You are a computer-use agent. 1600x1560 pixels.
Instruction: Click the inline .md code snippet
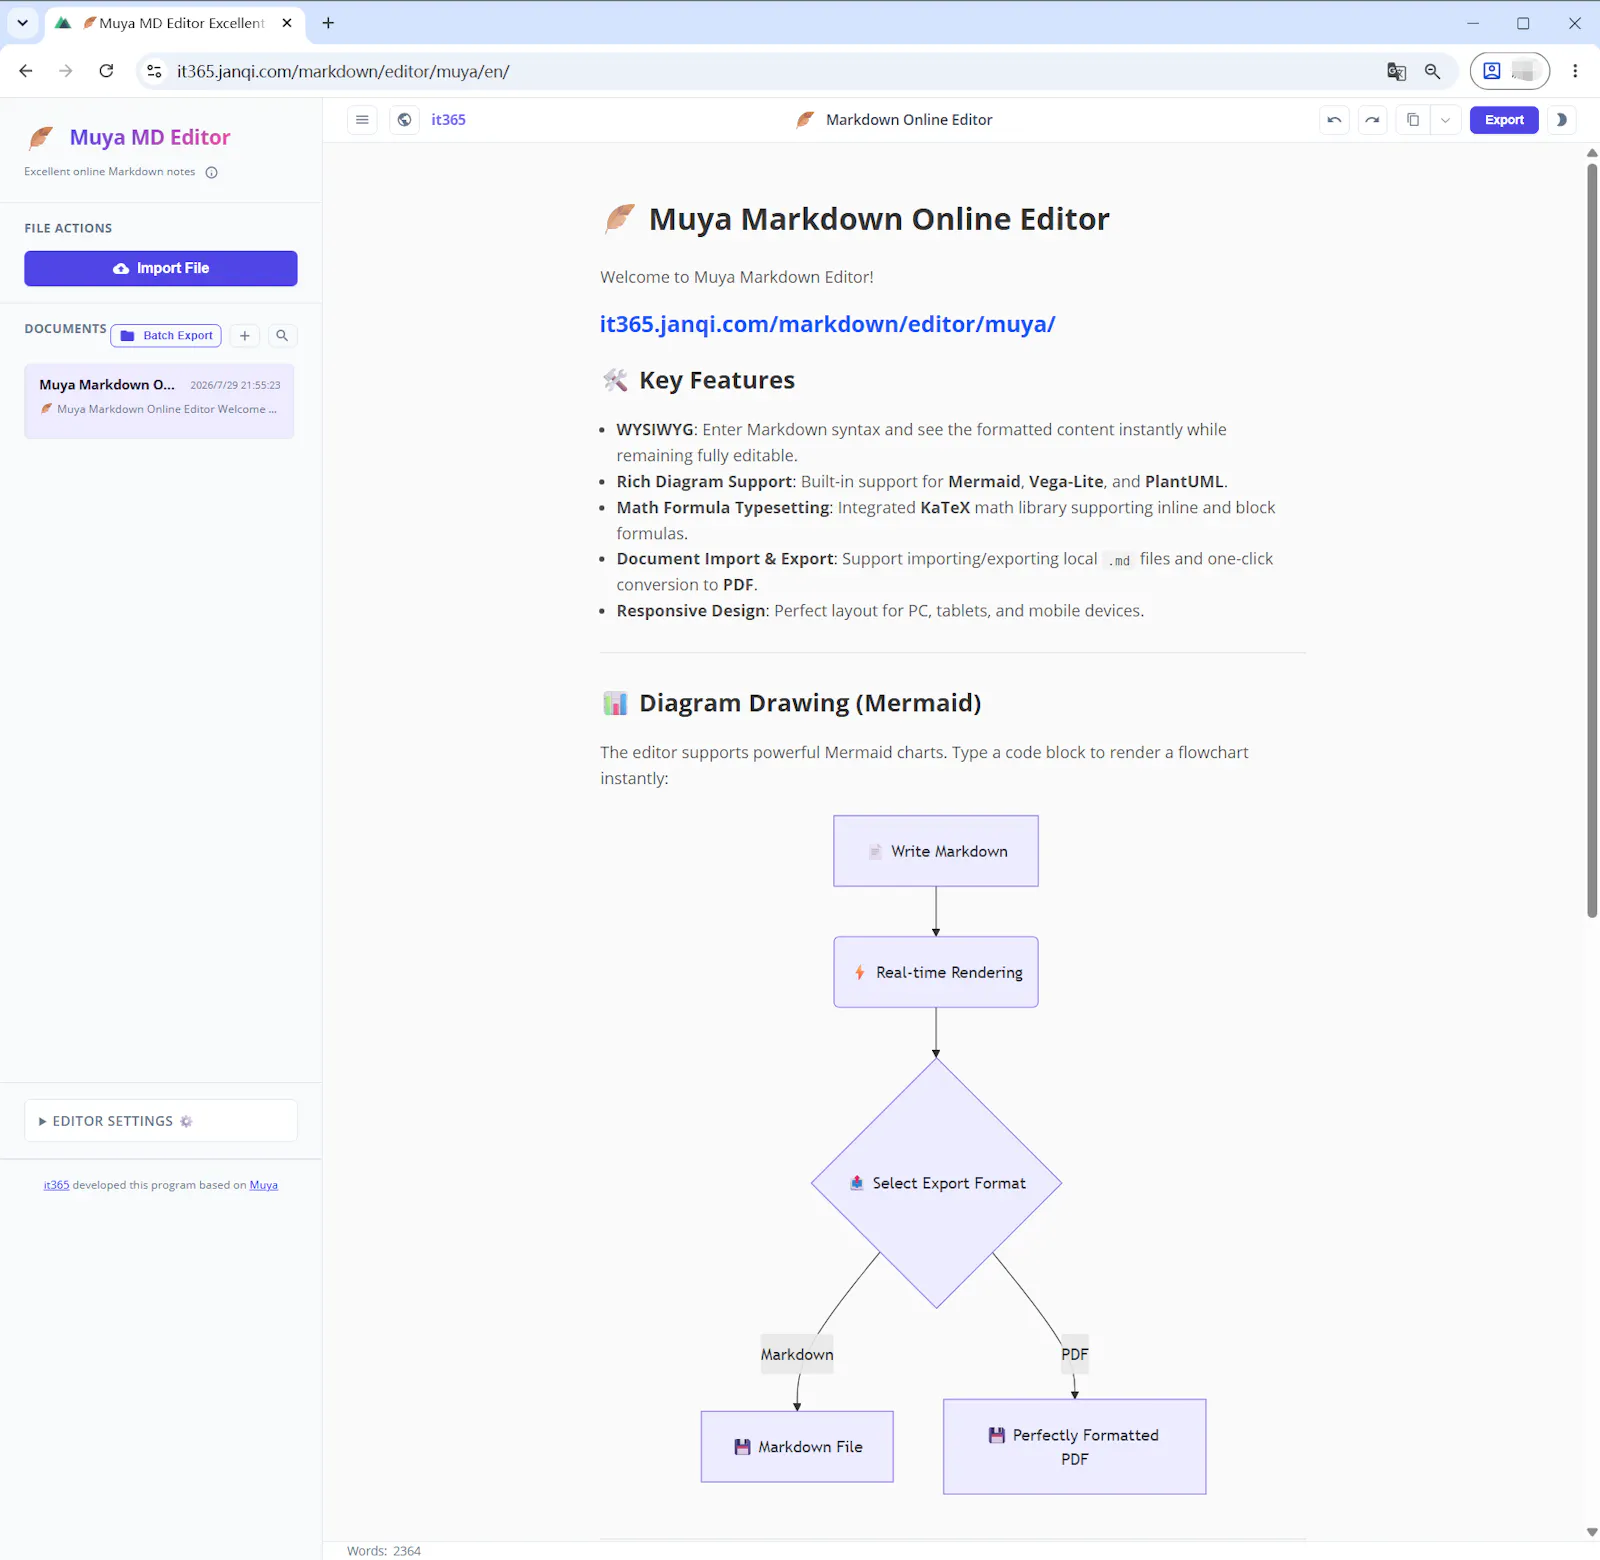1119,561
